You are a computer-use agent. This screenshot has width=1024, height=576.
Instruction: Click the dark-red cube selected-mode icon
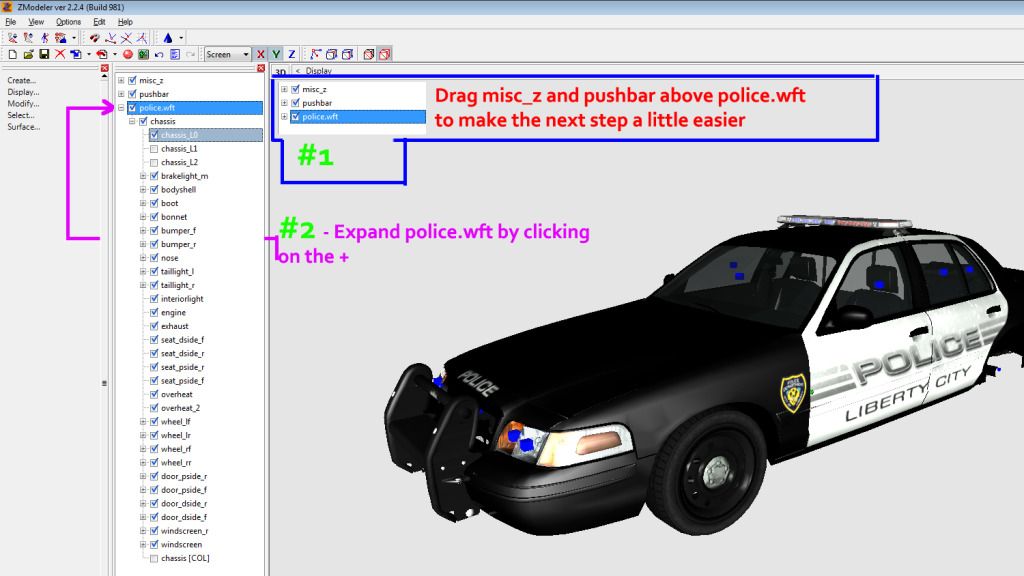(x=369, y=54)
